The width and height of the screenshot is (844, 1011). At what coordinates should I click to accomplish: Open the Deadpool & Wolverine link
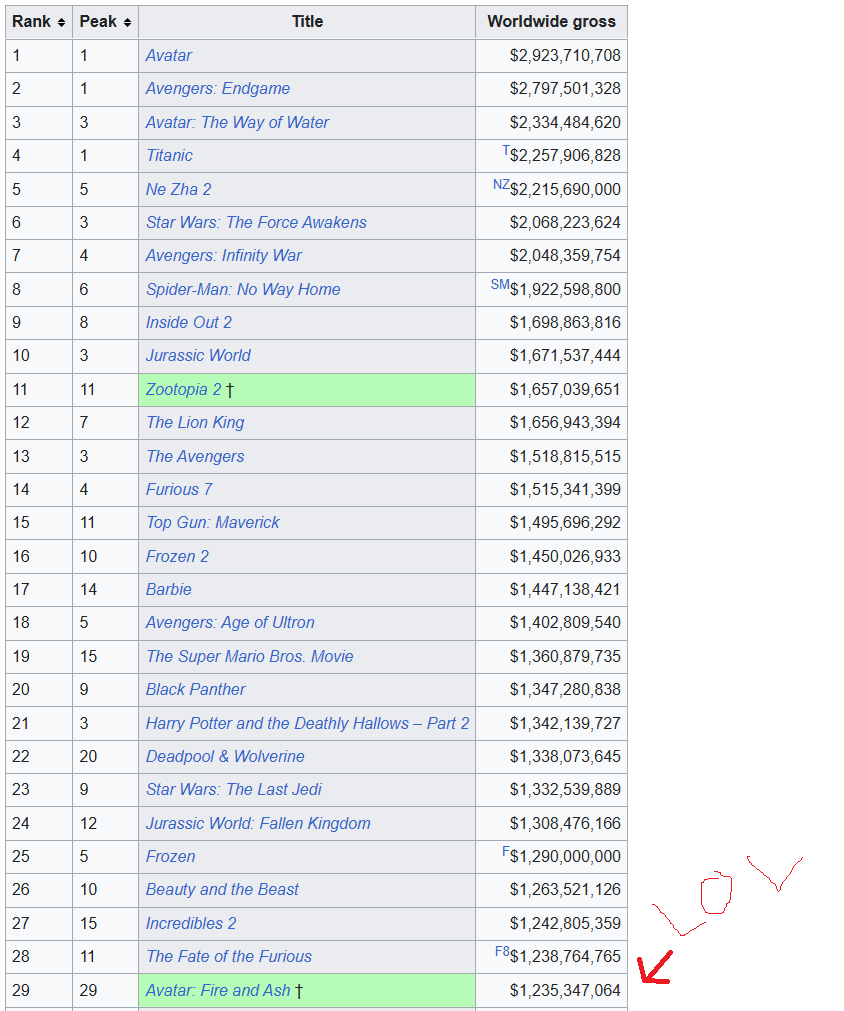[x=225, y=756]
